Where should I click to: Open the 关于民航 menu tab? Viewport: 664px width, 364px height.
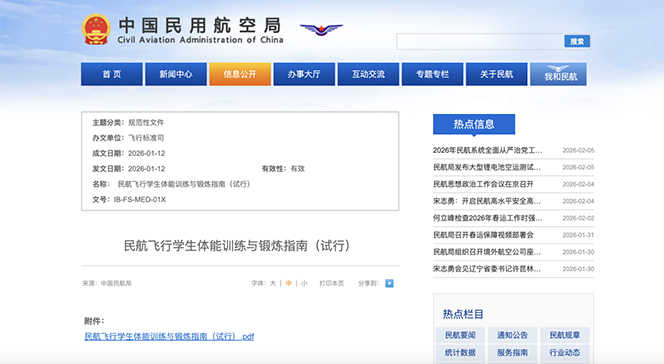(497, 74)
